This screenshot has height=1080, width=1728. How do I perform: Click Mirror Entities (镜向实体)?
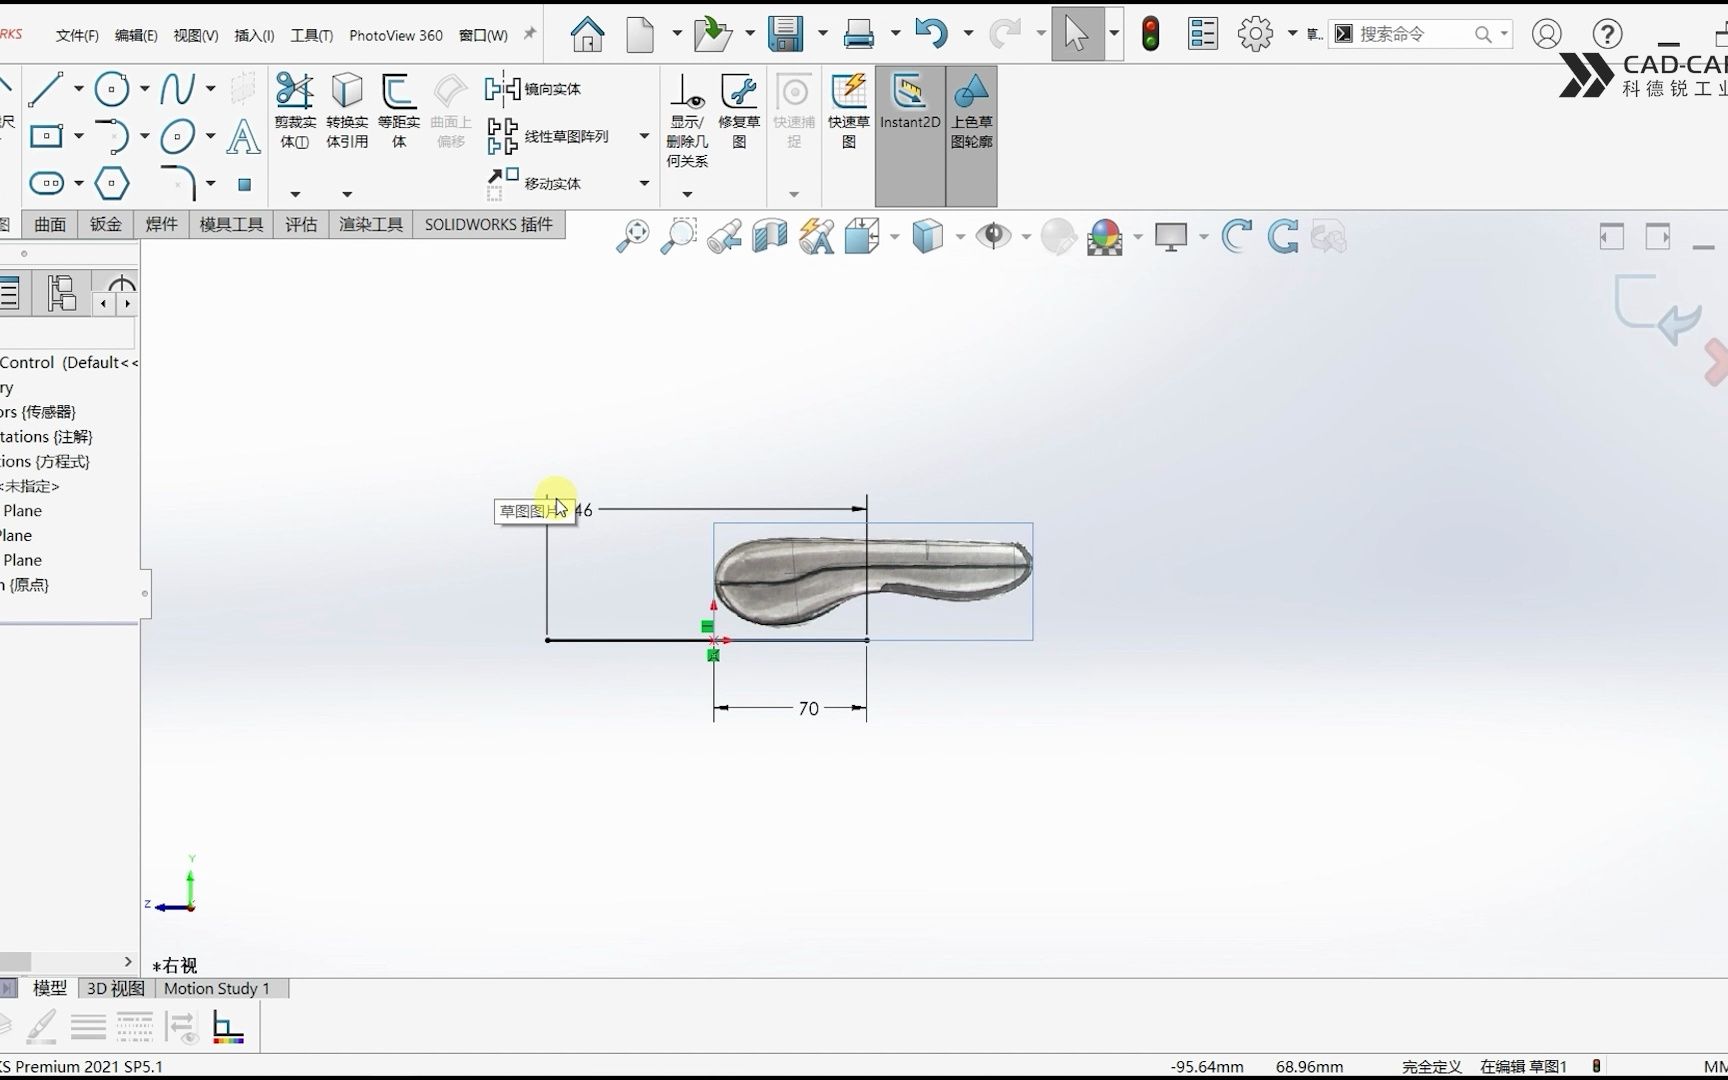534,89
